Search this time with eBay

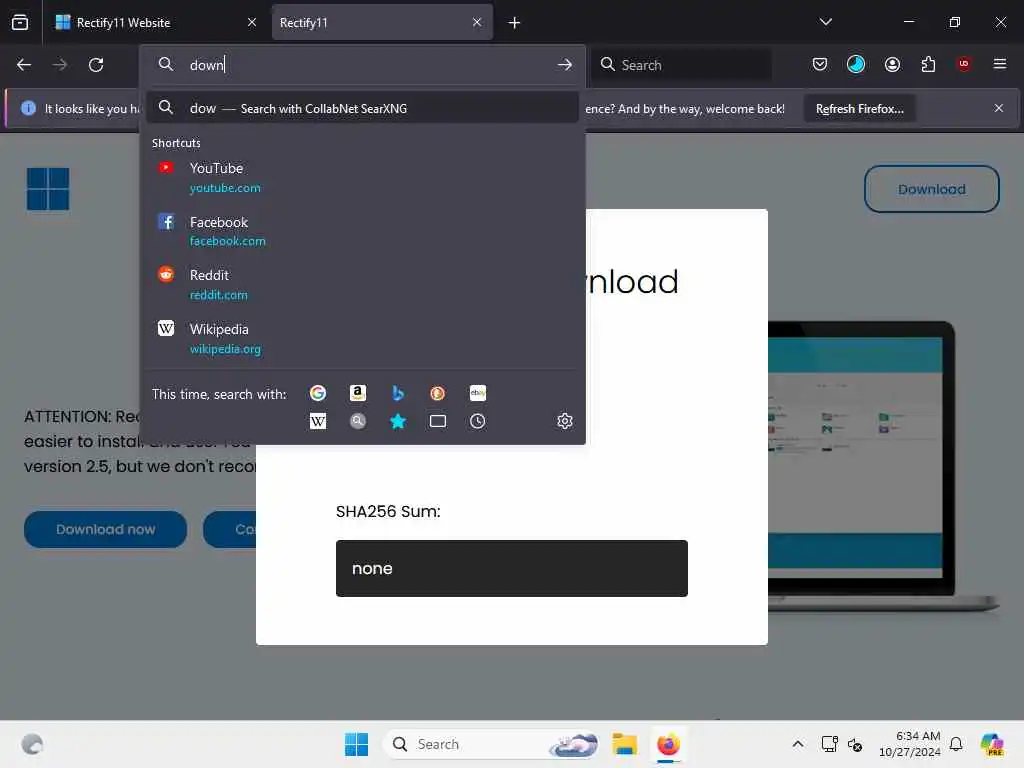[477, 393]
